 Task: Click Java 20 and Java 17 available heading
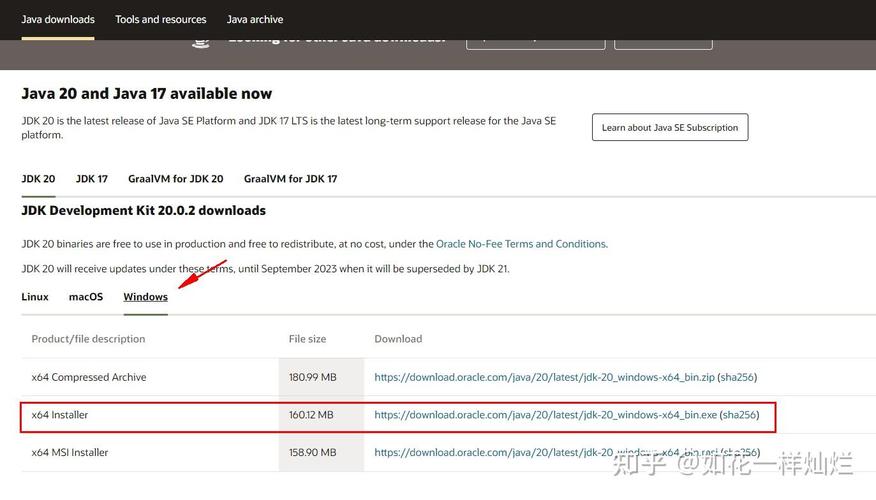click(x=146, y=93)
